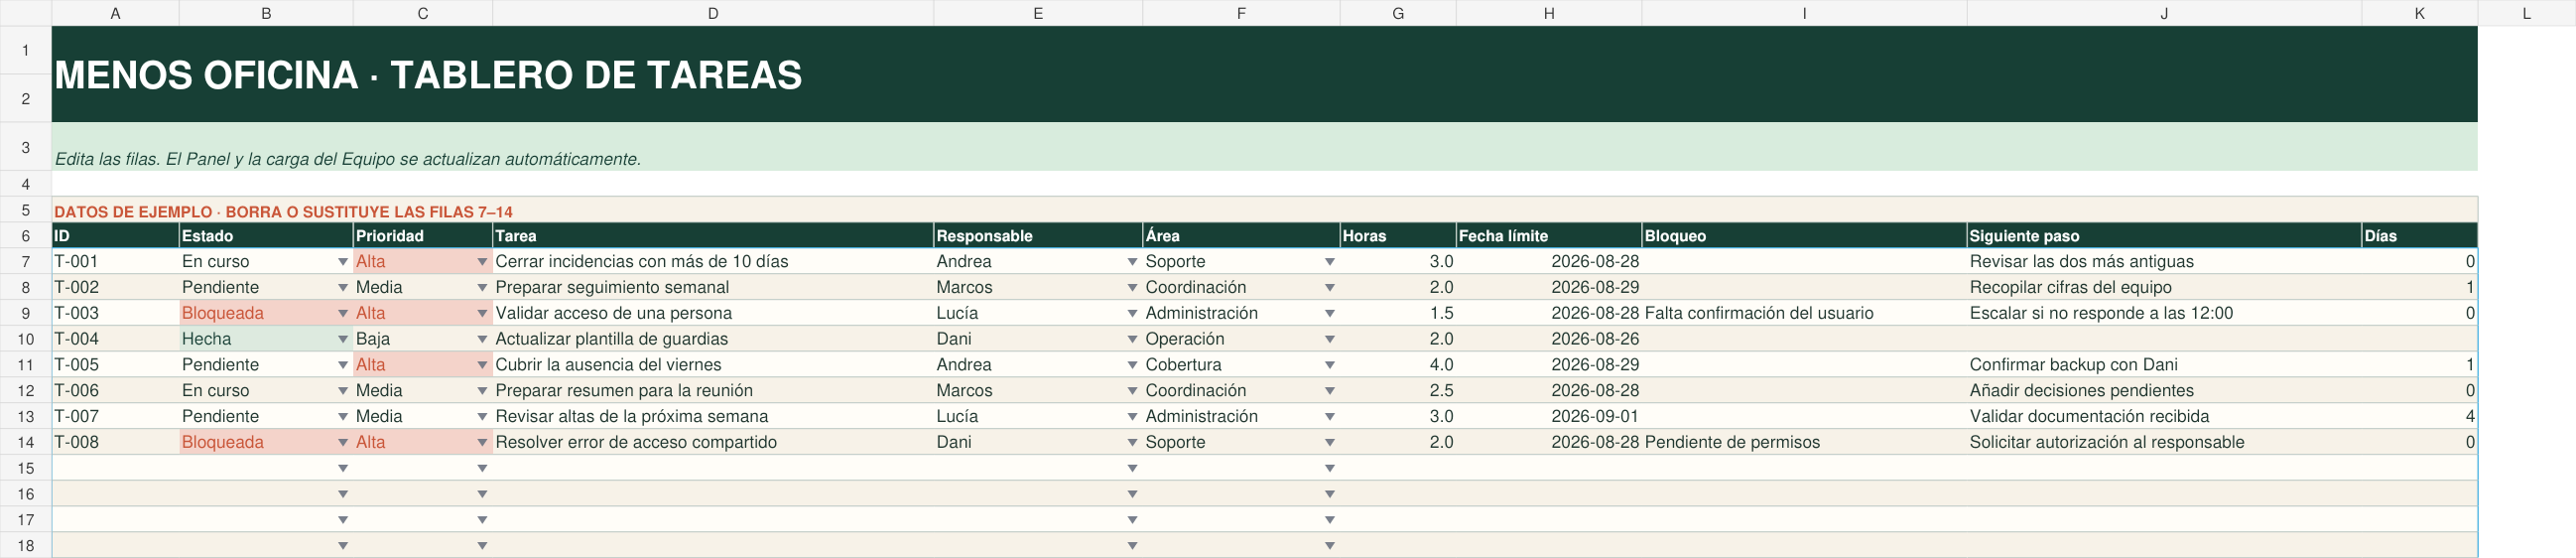Open Prioridad dropdown in empty row 16
The height and width of the screenshot is (558, 2576).
[x=482, y=495]
